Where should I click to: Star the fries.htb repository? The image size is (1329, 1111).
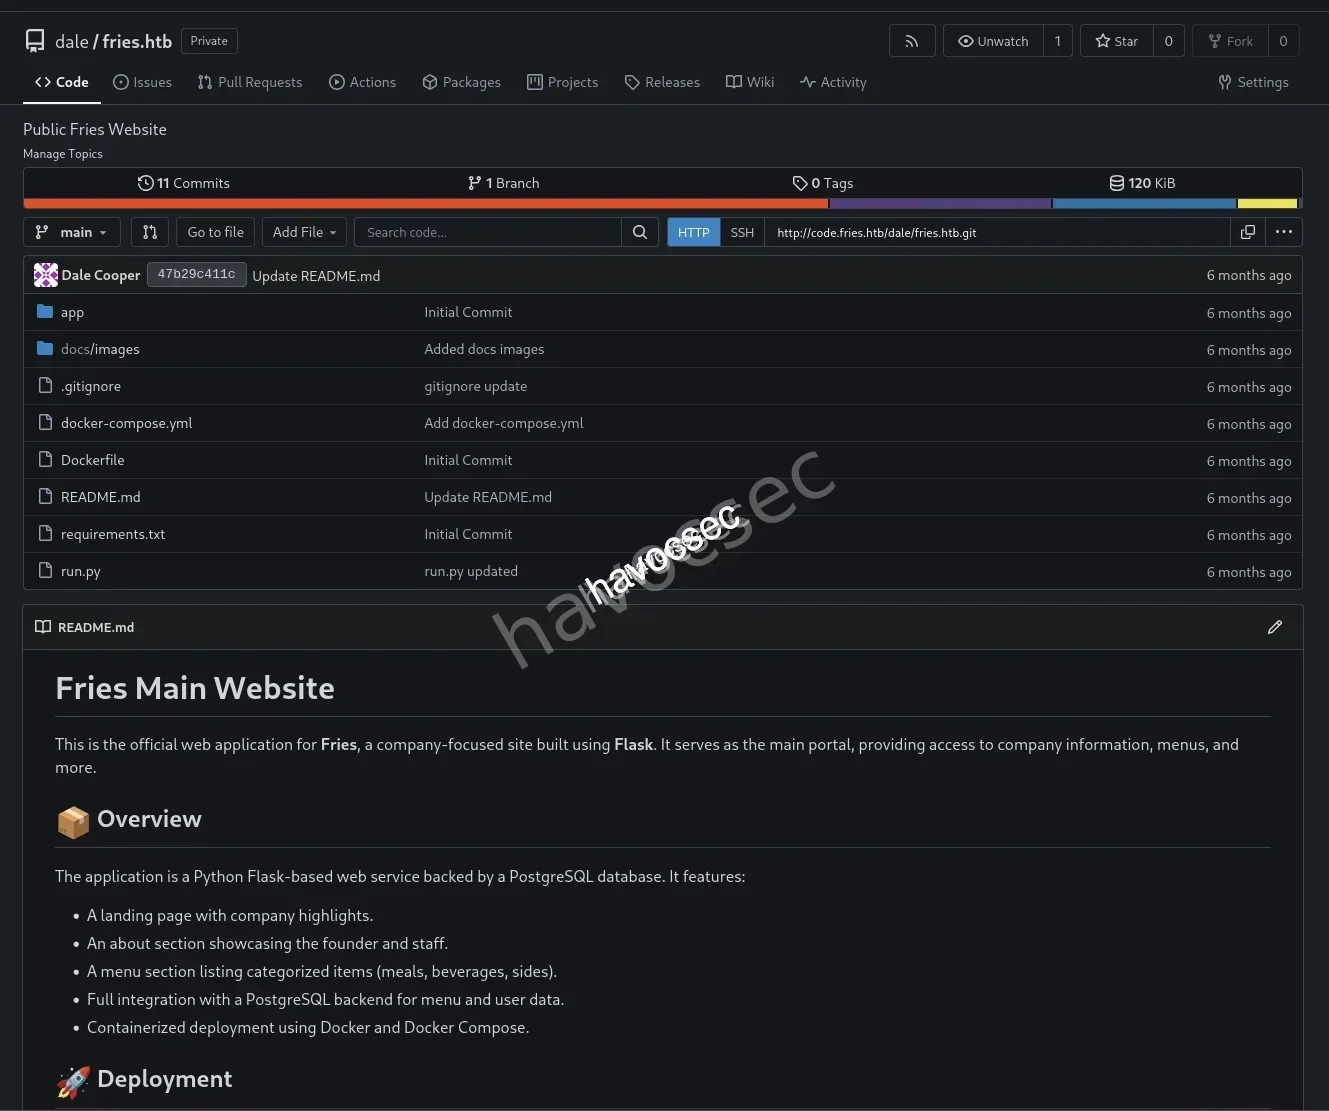(x=1117, y=41)
